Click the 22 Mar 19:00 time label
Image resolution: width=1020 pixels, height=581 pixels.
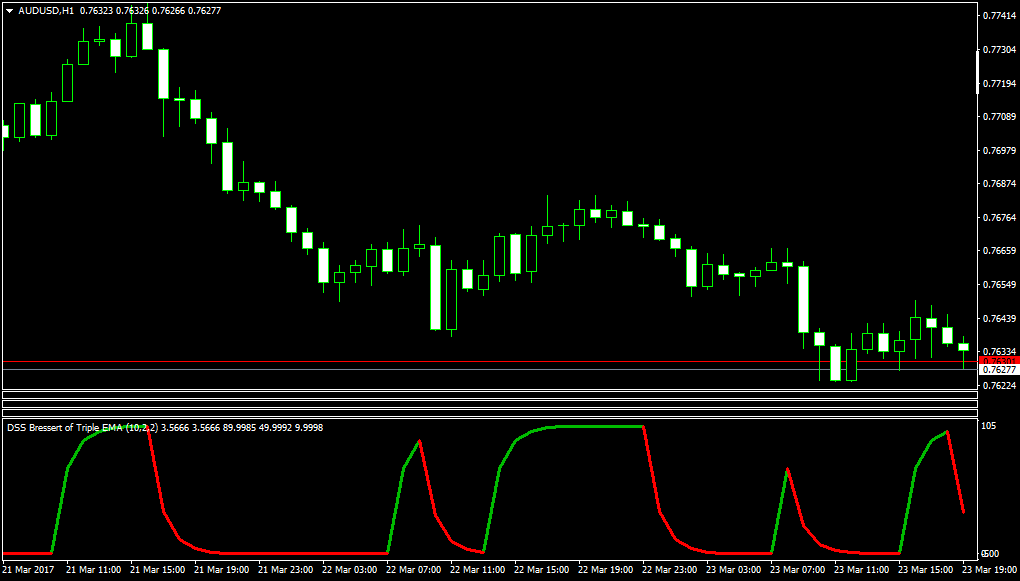click(607, 569)
